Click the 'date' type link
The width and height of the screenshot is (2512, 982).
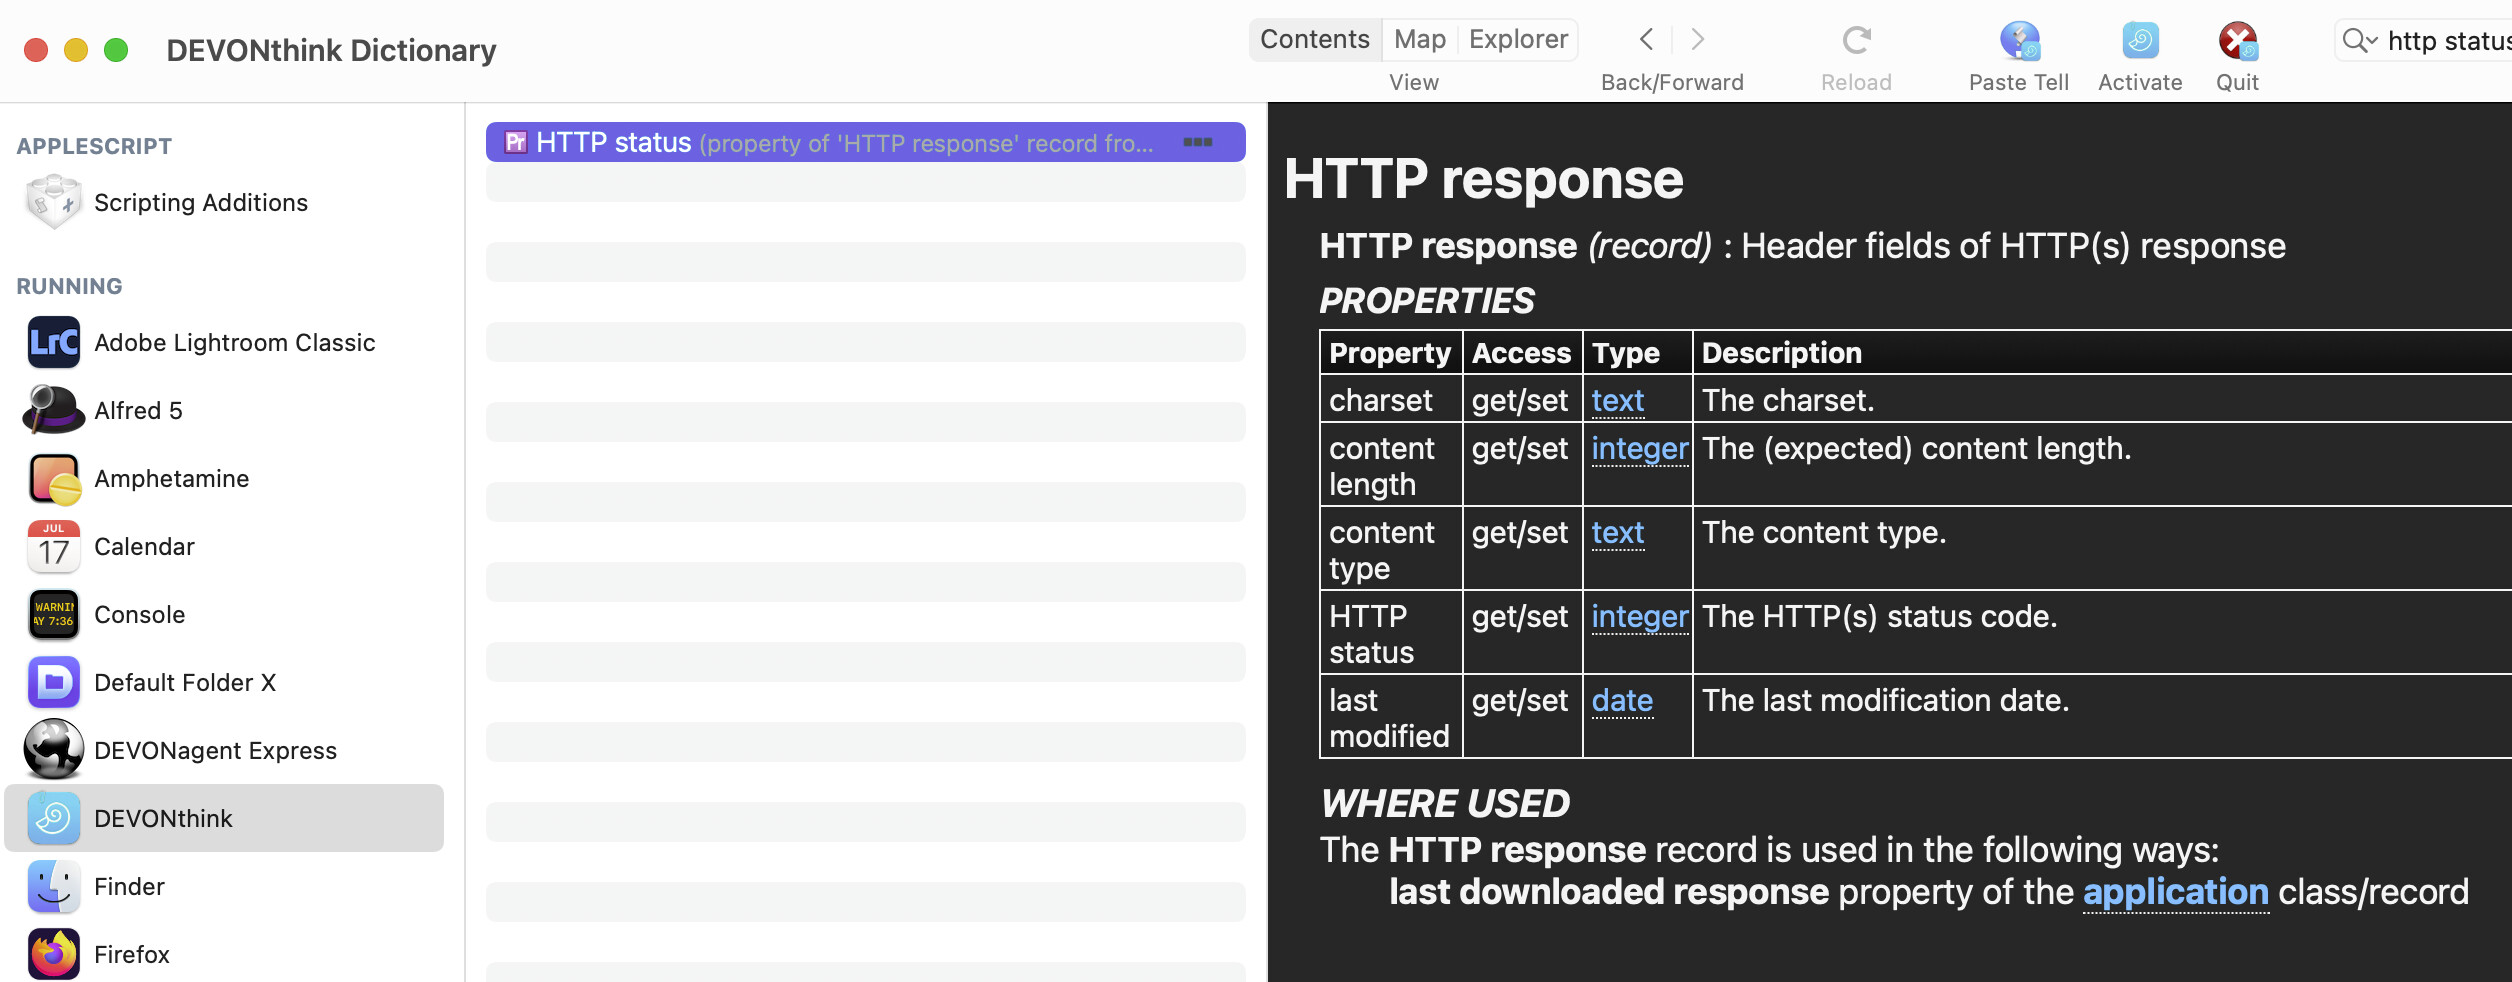pyautogui.click(x=1621, y=701)
